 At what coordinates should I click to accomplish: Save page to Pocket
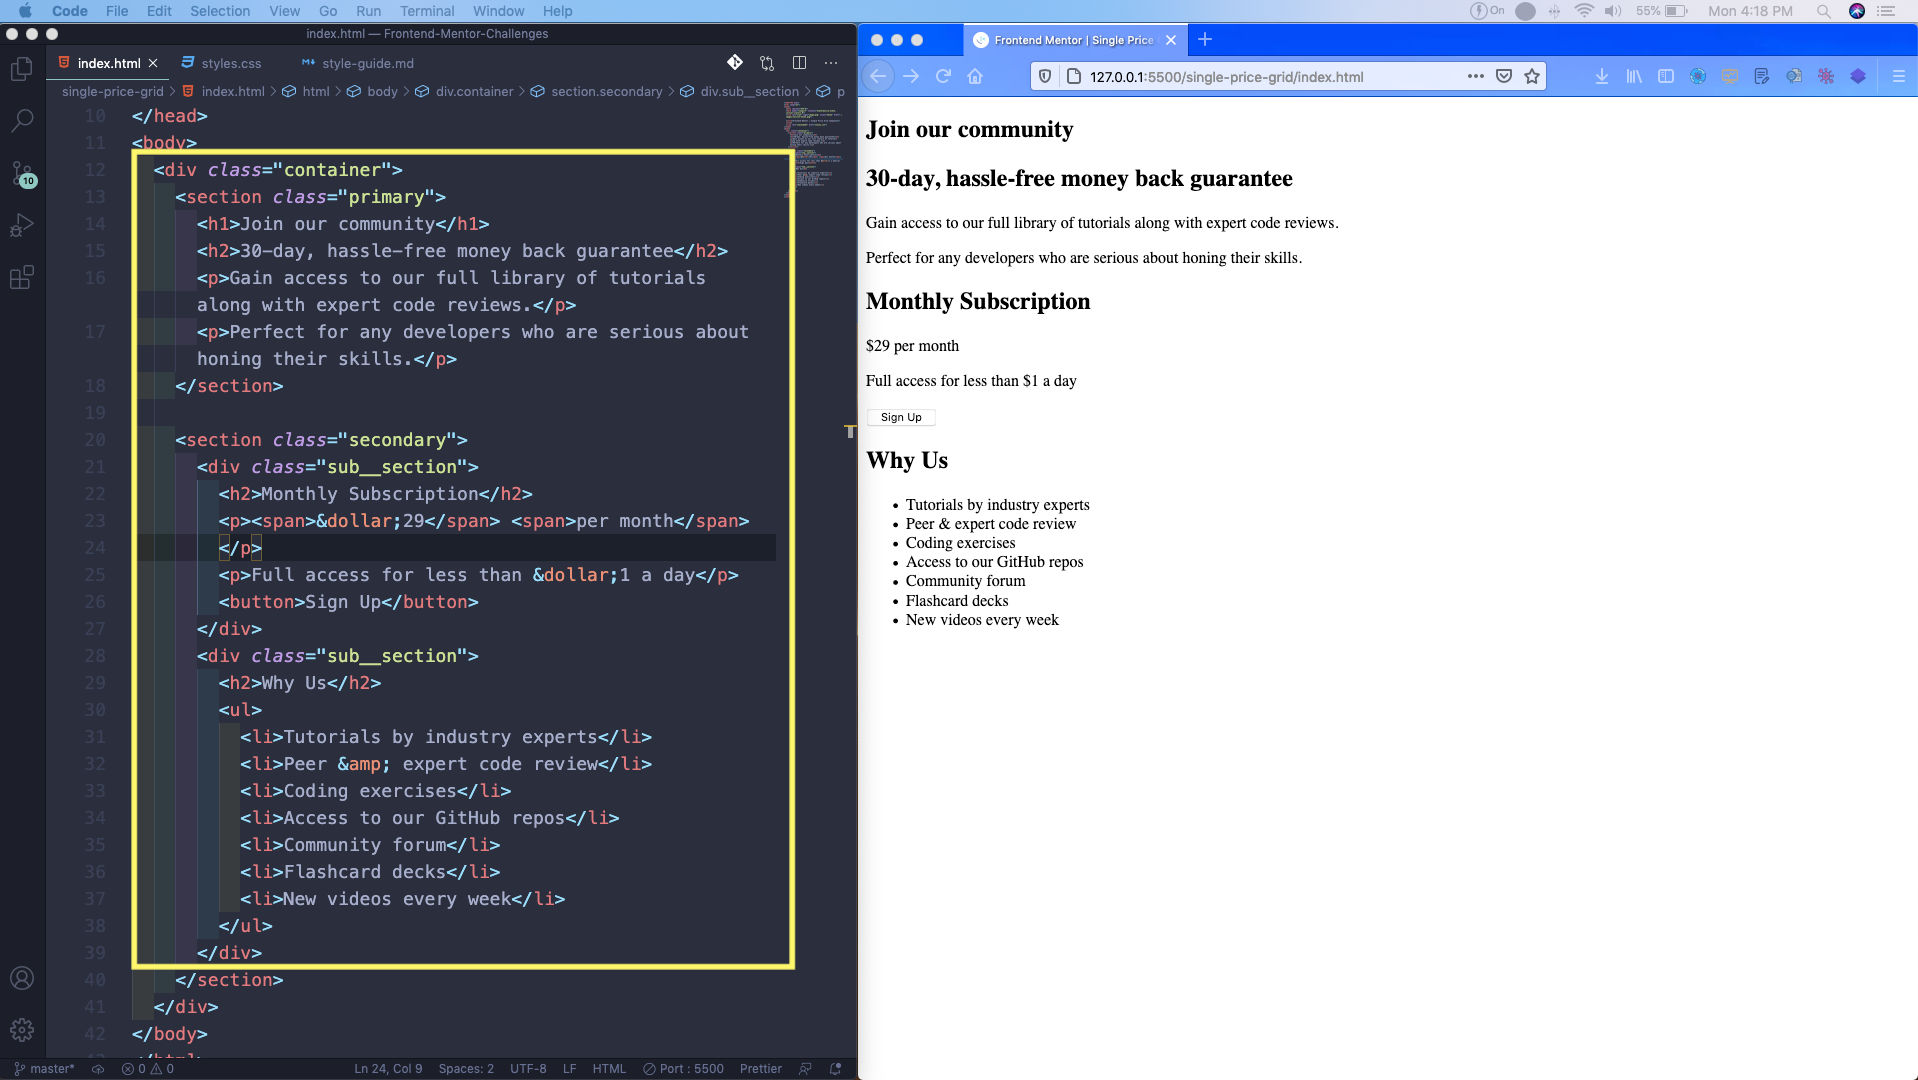point(1503,76)
